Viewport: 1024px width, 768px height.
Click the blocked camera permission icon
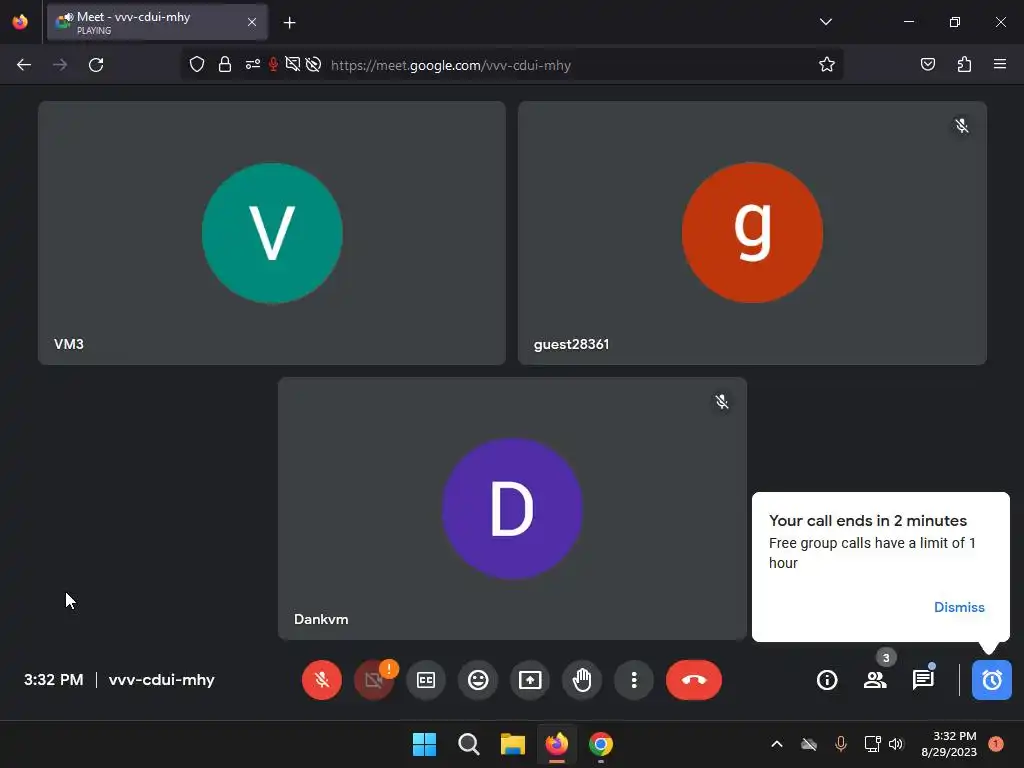(293, 64)
